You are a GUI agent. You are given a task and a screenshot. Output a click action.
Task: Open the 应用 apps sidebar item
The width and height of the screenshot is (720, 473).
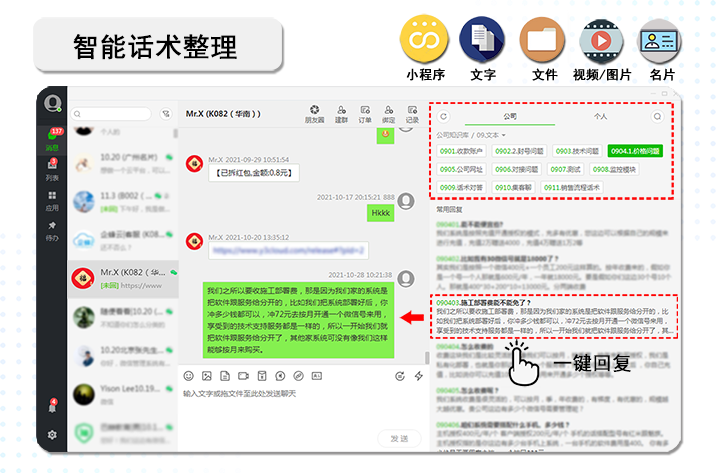coord(52,201)
